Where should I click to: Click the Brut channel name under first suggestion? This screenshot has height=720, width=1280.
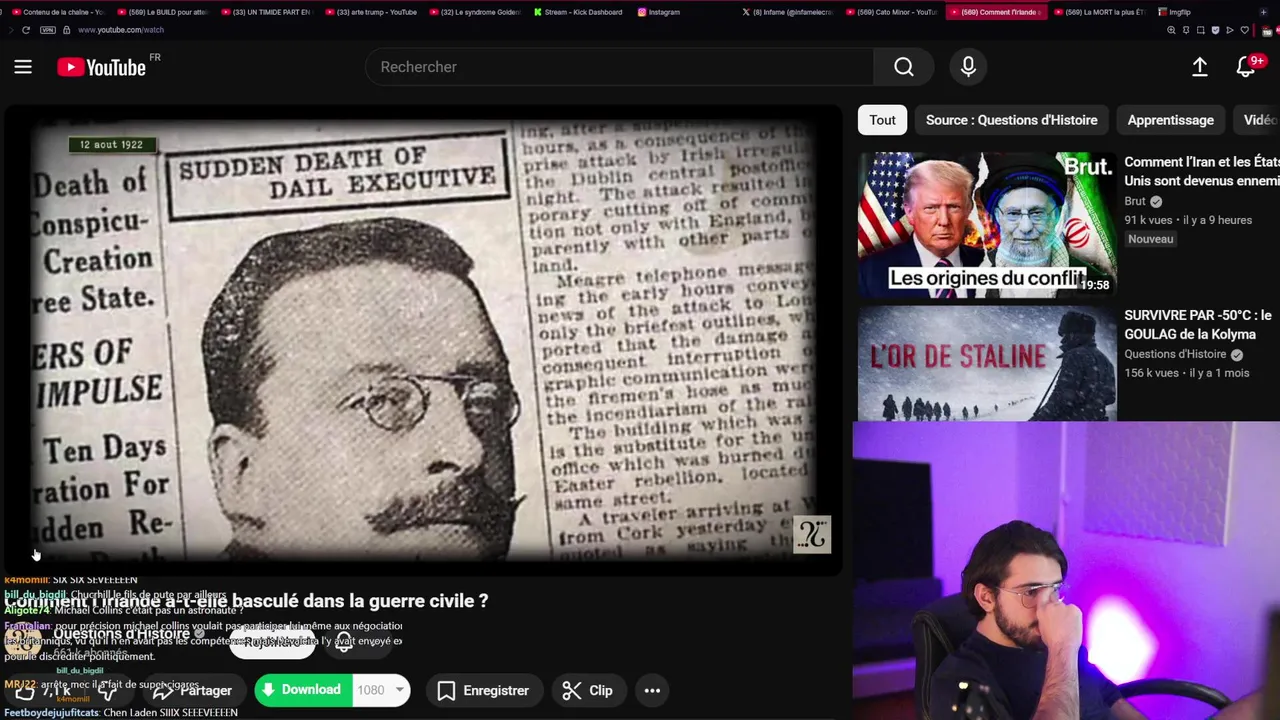click(x=1135, y=201)
